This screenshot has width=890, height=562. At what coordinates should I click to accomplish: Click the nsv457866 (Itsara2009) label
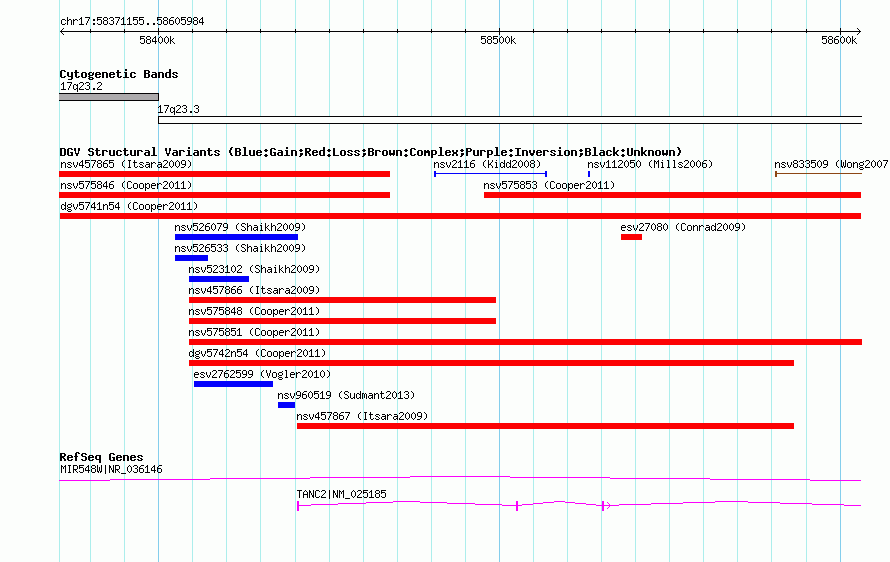click(x=254, y=290)
